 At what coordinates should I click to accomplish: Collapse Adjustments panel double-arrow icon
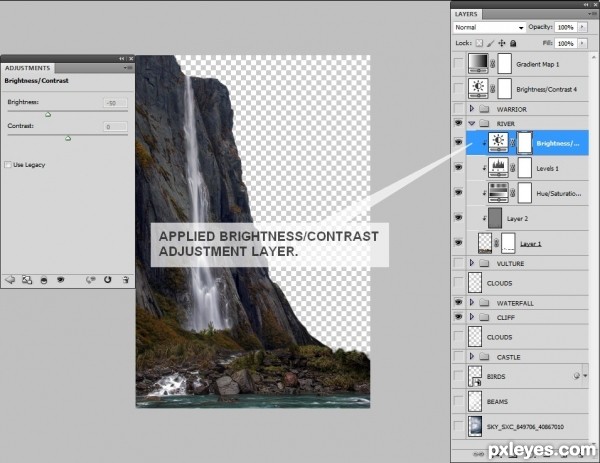[x=121, y=59]
